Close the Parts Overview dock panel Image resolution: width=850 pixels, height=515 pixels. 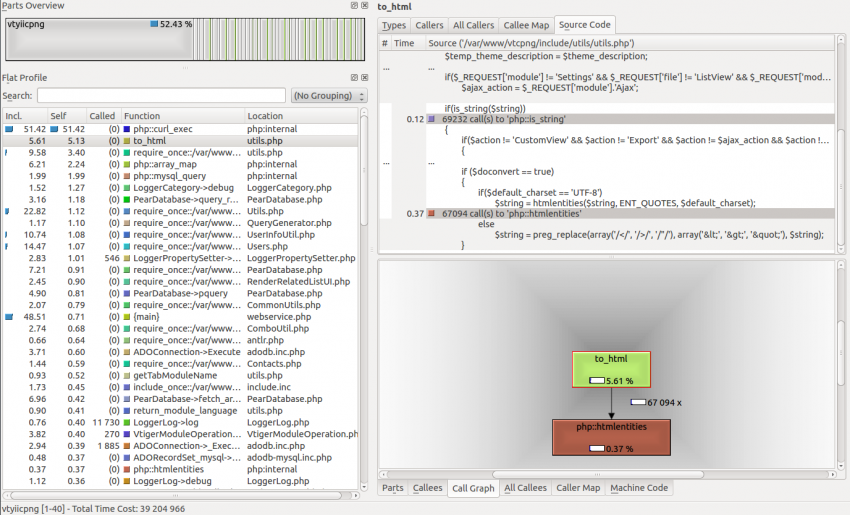365,6
